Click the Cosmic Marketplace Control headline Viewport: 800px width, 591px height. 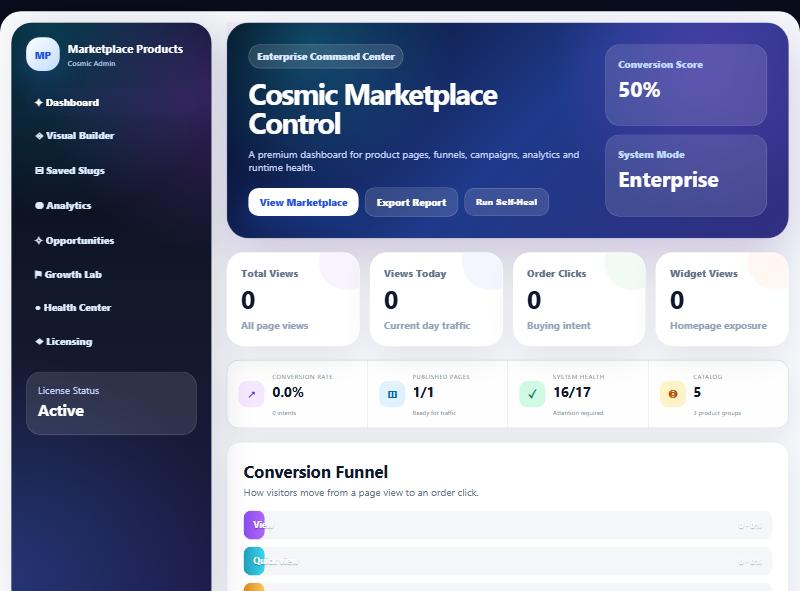tap(373, 109)
